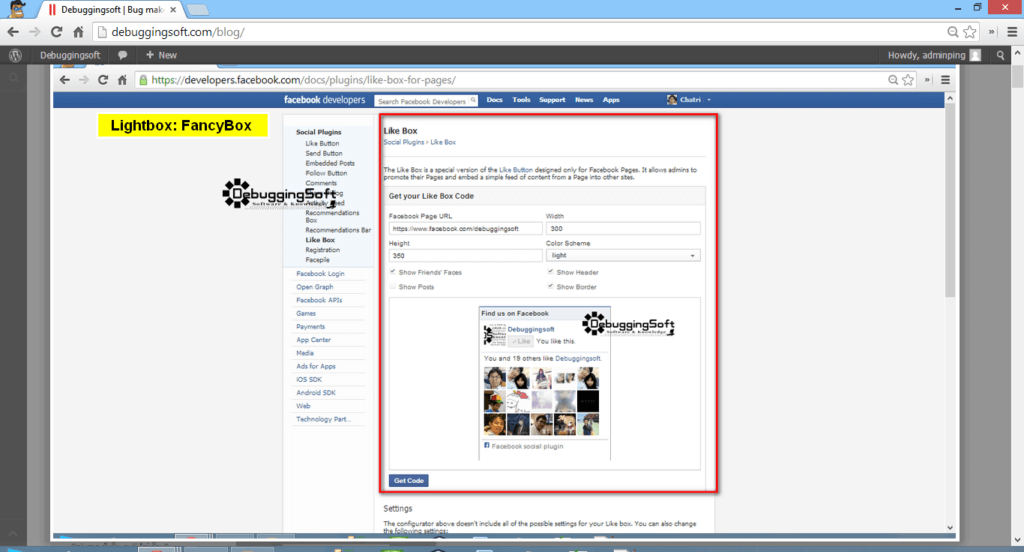Screen dimensions: 1024x552
Task: Open the WordPress logo menu in the admin bar
Action: pyautogui.click(x=15, y=56)
